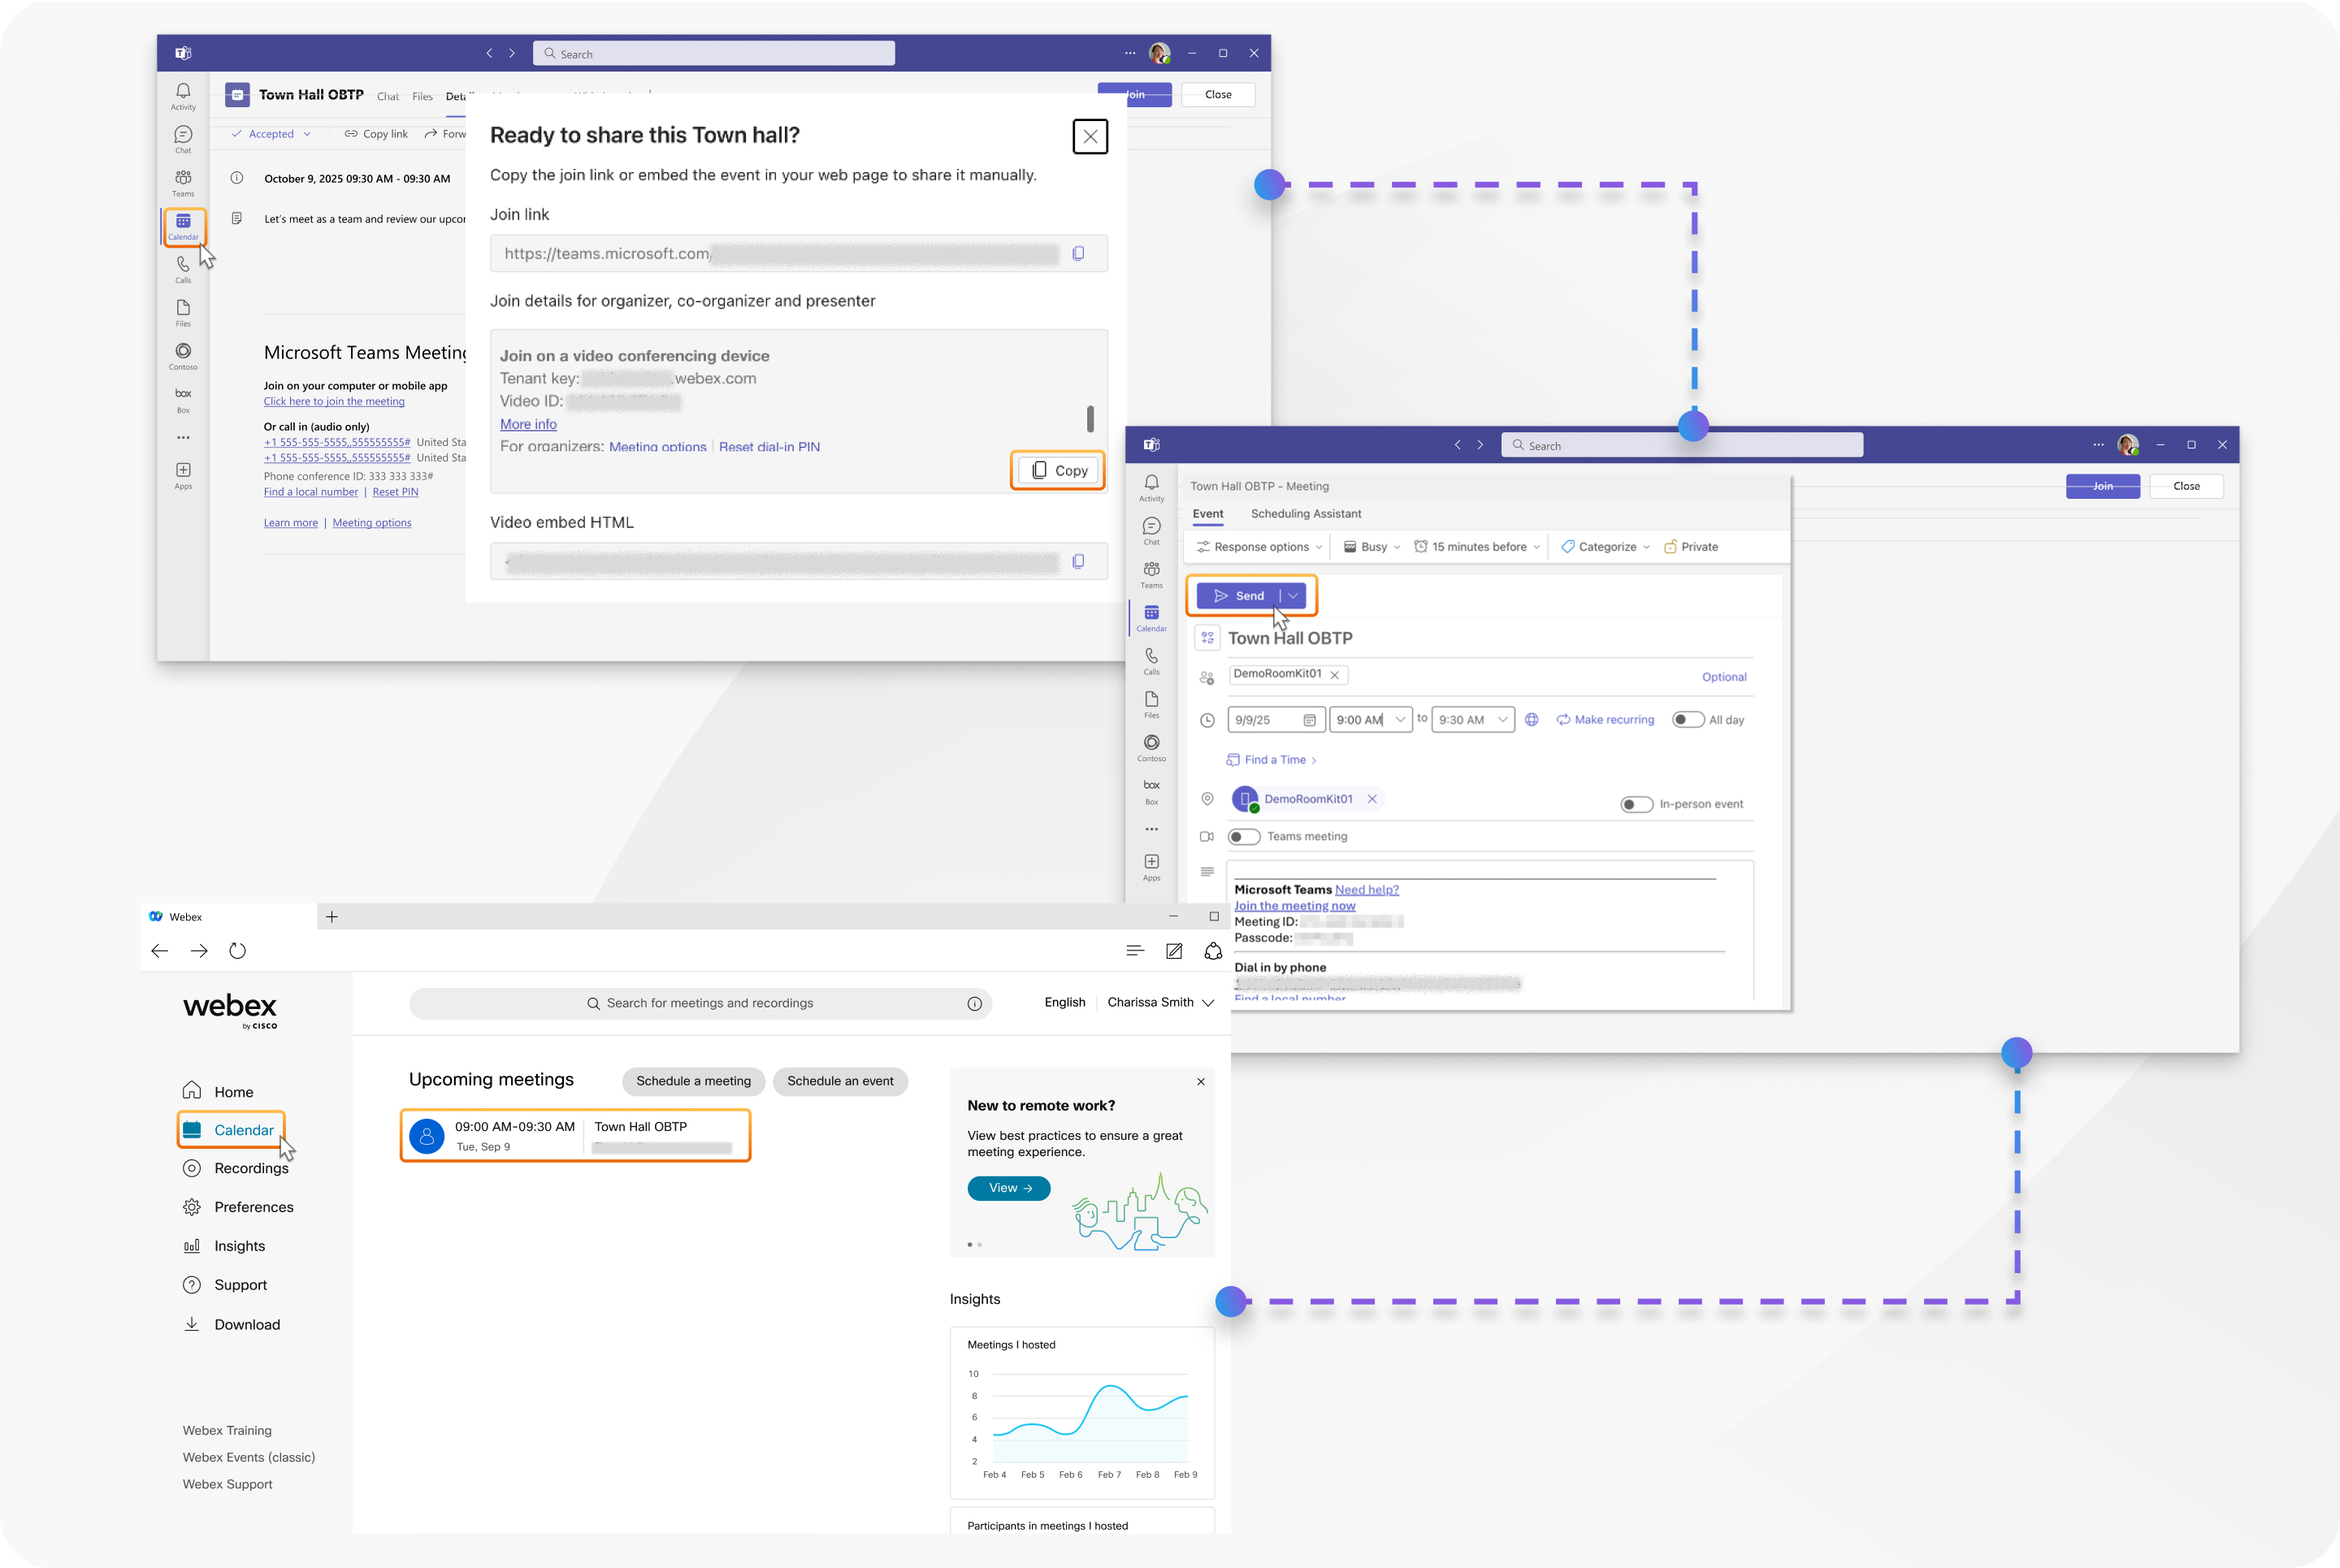
Task: Click the Make recurring link
Action: 1605,720
